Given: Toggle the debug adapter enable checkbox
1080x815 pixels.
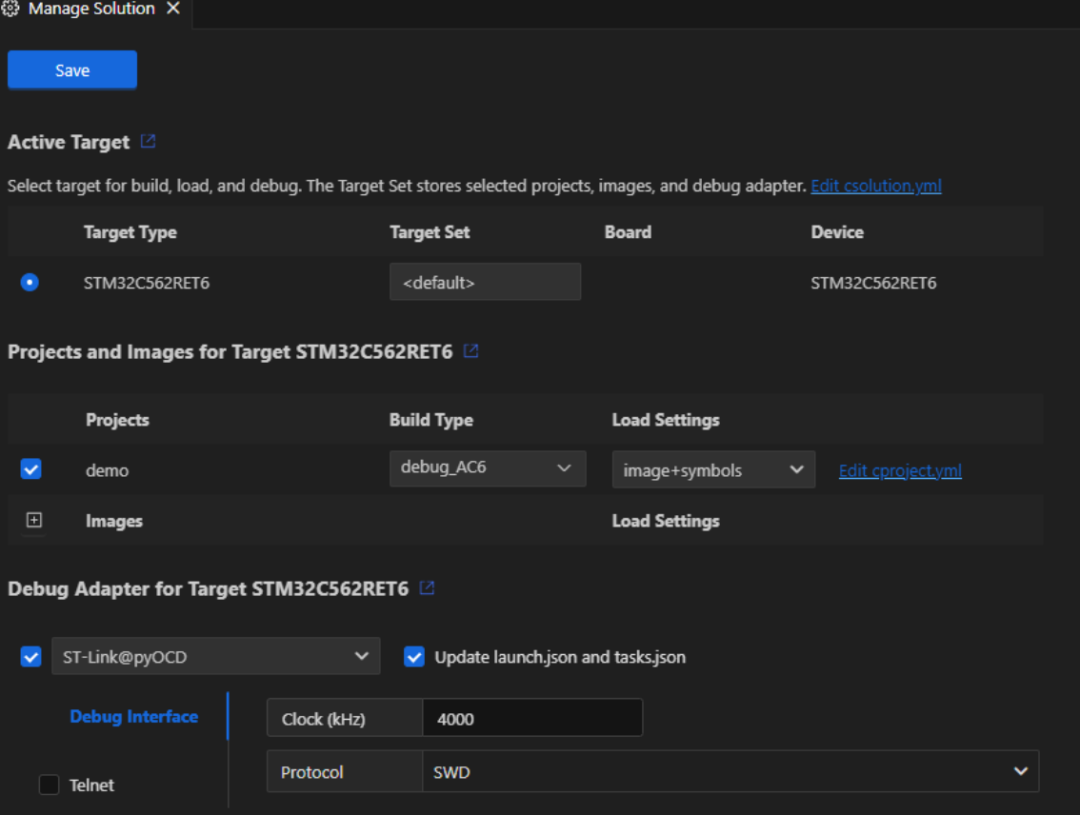Looking at the screenshot, I should 31,657.
